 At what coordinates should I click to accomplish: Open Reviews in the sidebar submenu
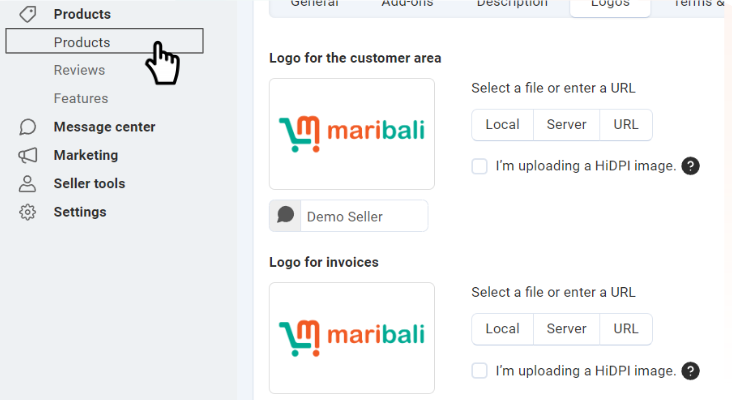(79, 70)
